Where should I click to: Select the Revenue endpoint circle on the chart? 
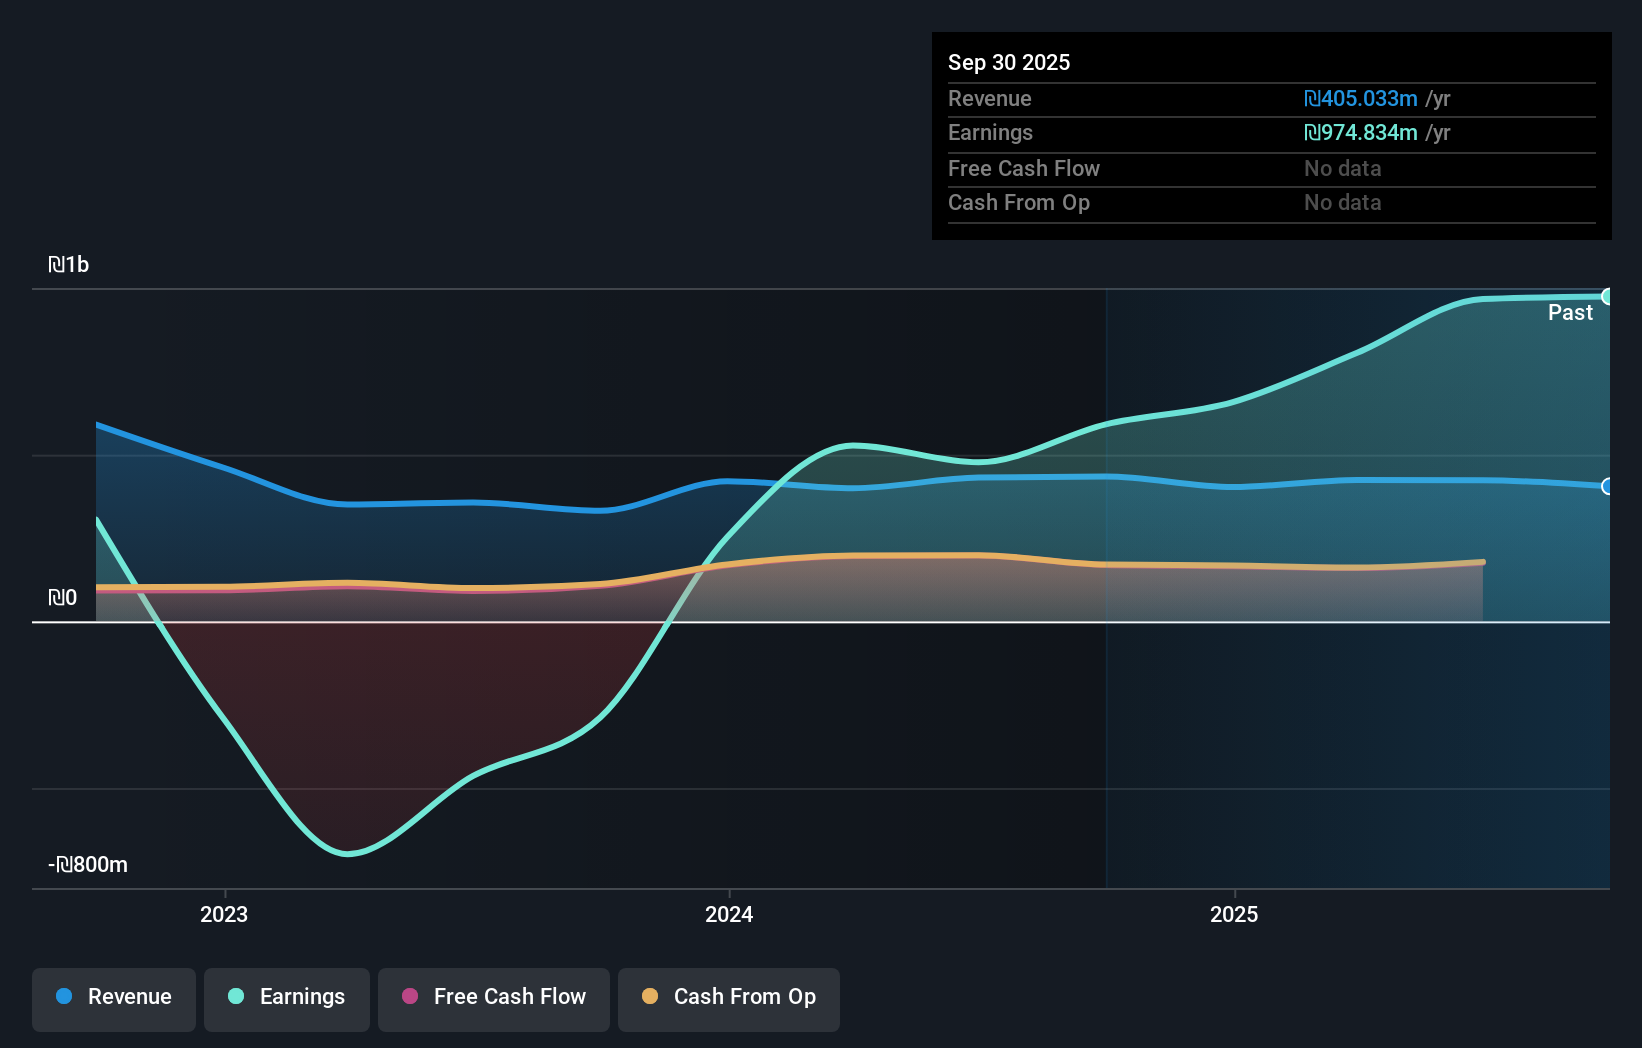(1608, 487)
